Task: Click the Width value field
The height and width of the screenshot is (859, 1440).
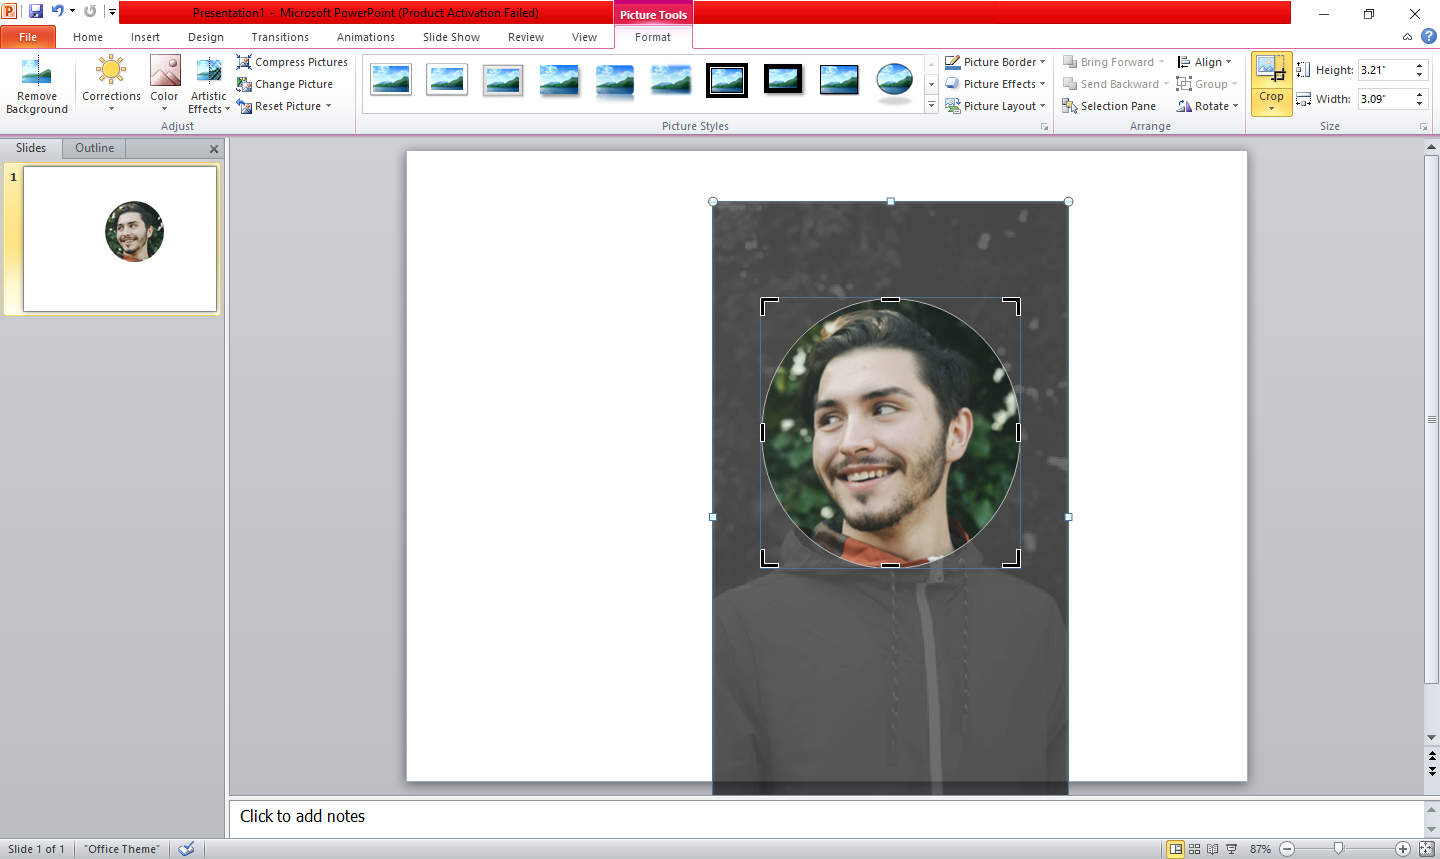Action: 1385,99
